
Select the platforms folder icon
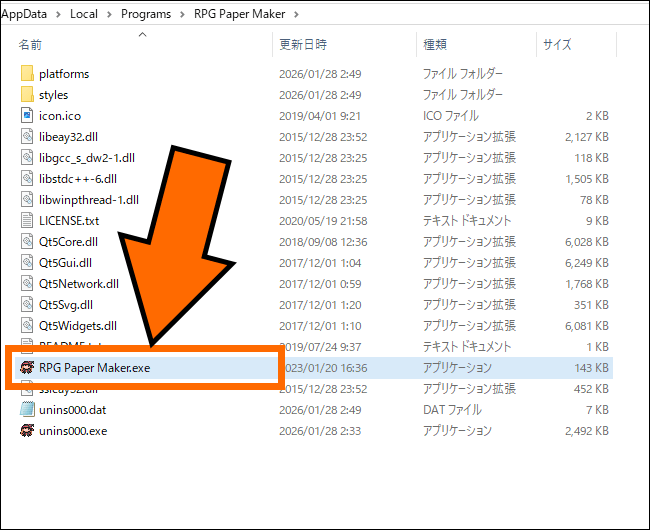pos(27,74)
